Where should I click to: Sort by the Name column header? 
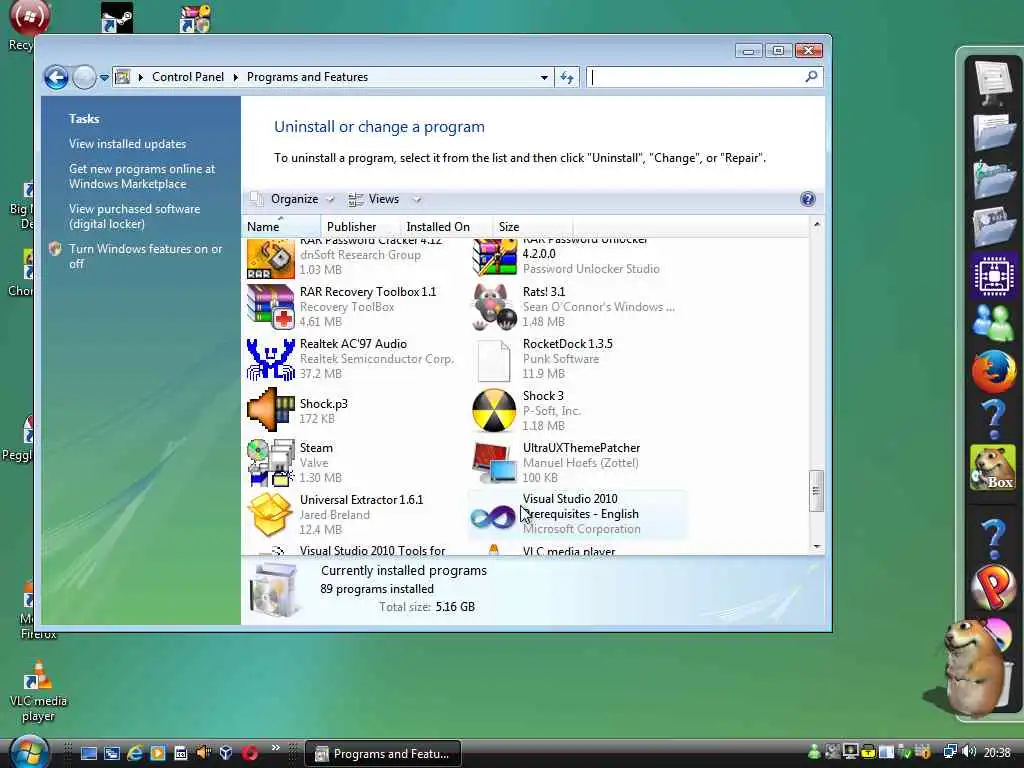[x=281, y=227]
